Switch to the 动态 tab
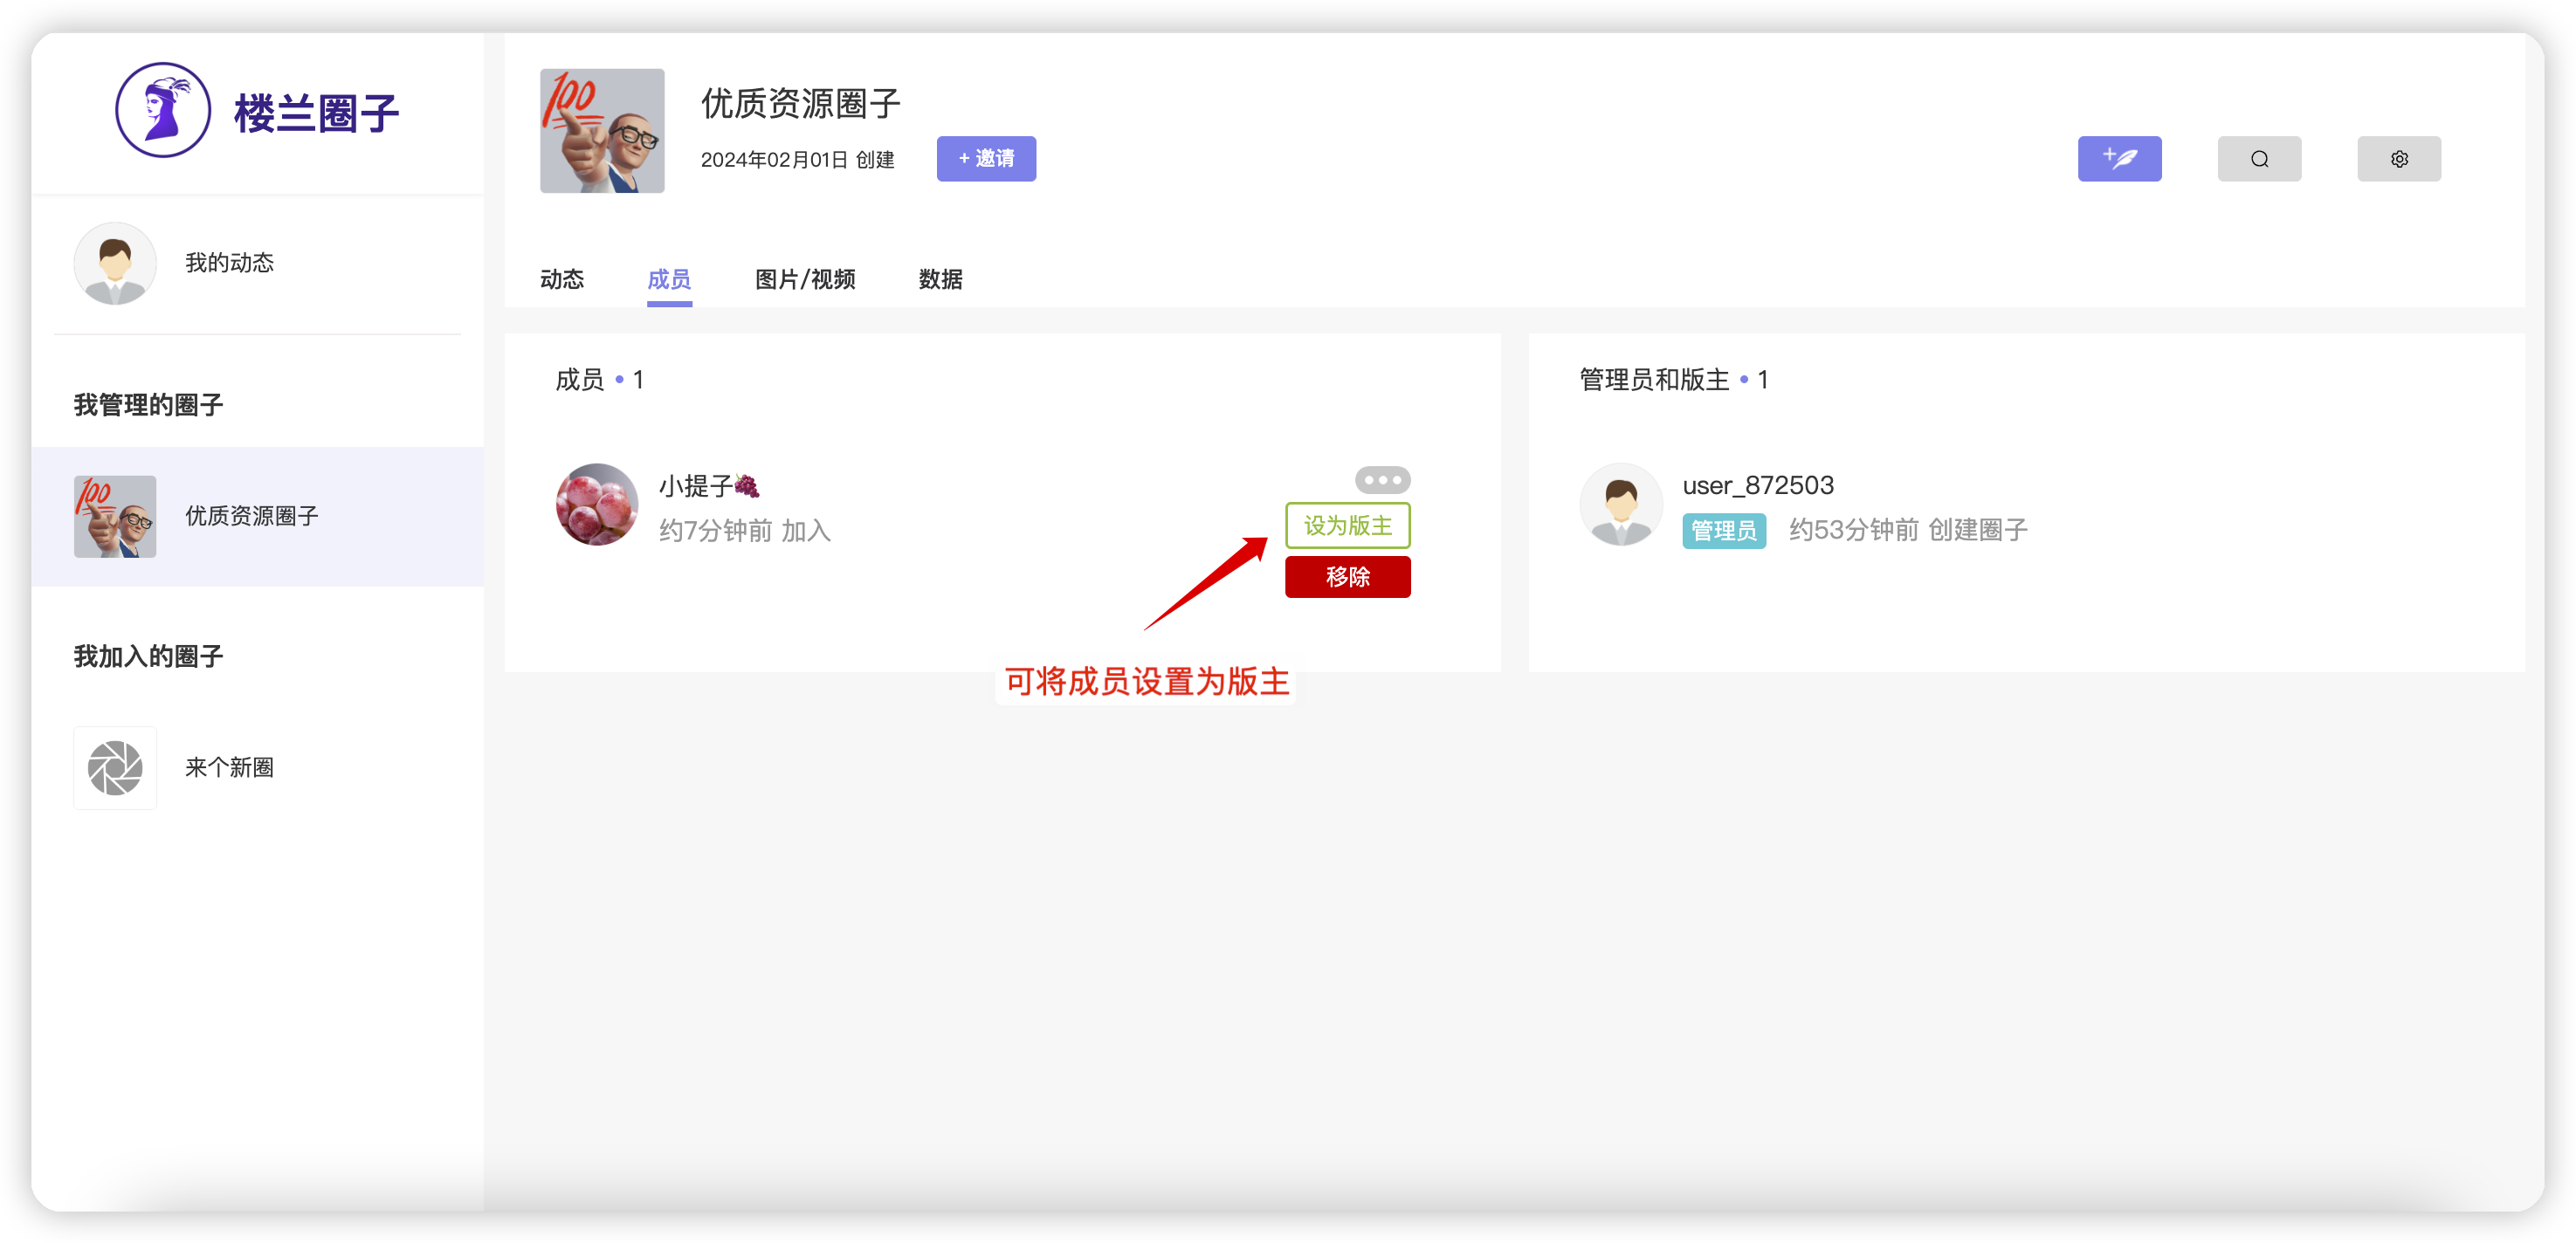 pos(562,280)
